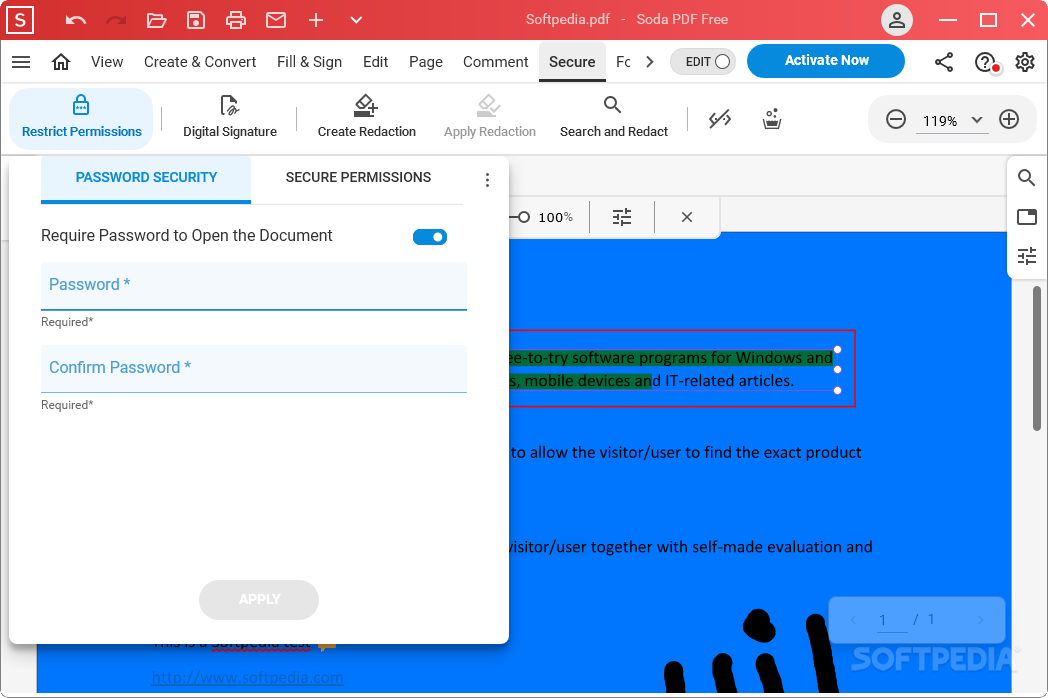The image size is (1048, 698).
Task: Adjust the 100% opacity slider handle
Action: [523, 217]
